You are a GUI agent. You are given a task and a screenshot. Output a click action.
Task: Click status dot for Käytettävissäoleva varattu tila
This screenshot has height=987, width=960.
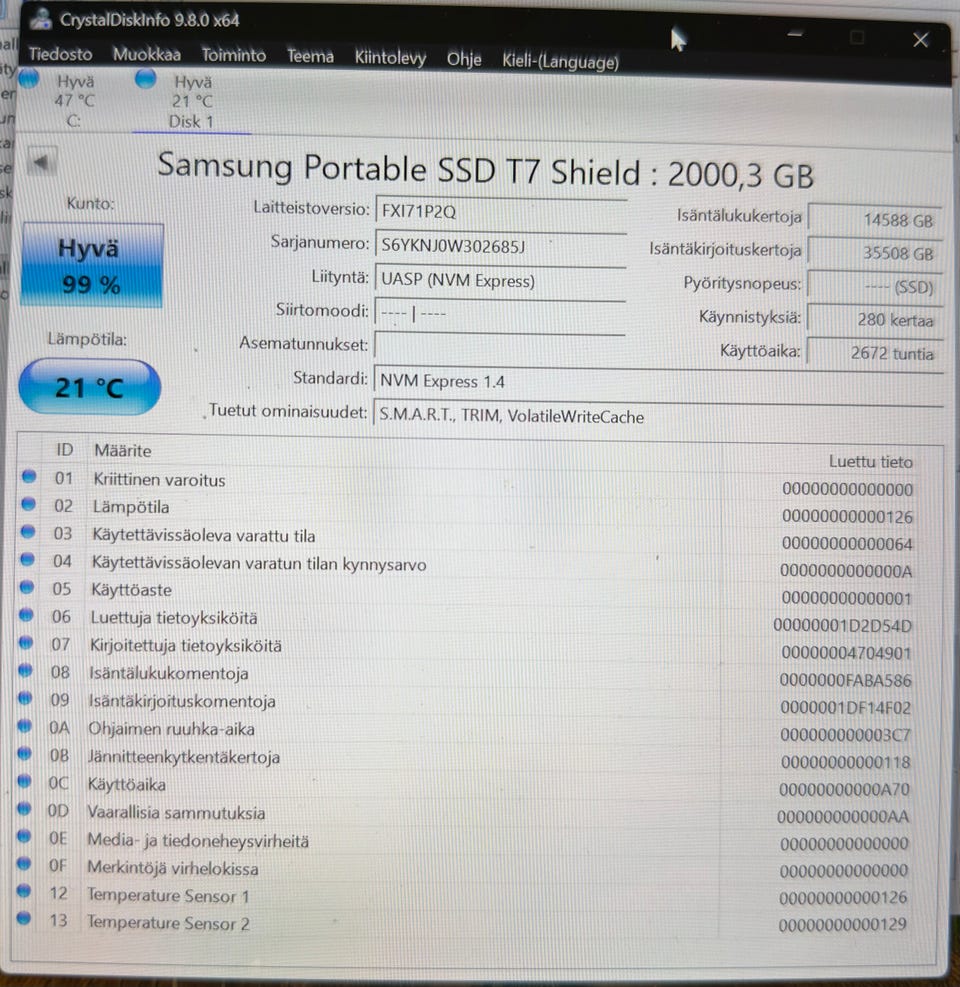28,531
